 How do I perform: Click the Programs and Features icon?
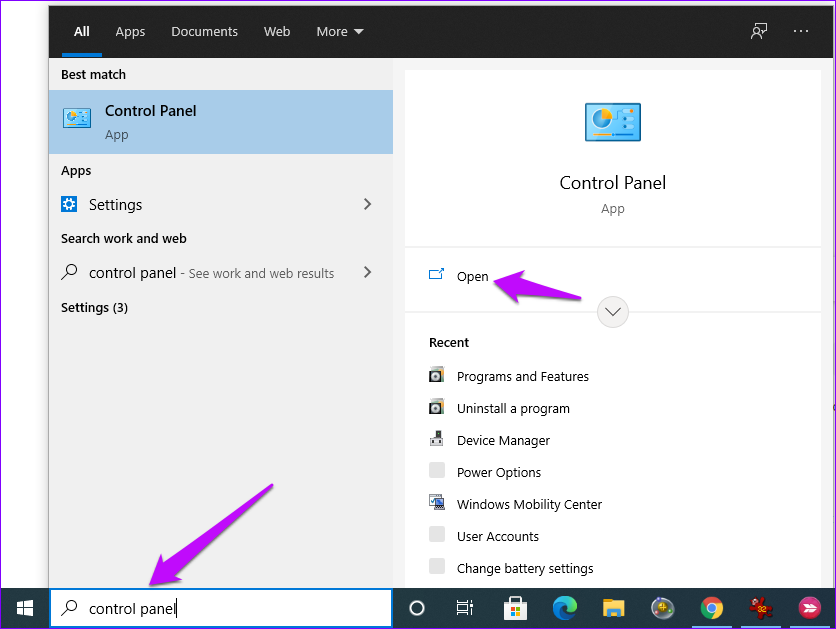point(437,375)
